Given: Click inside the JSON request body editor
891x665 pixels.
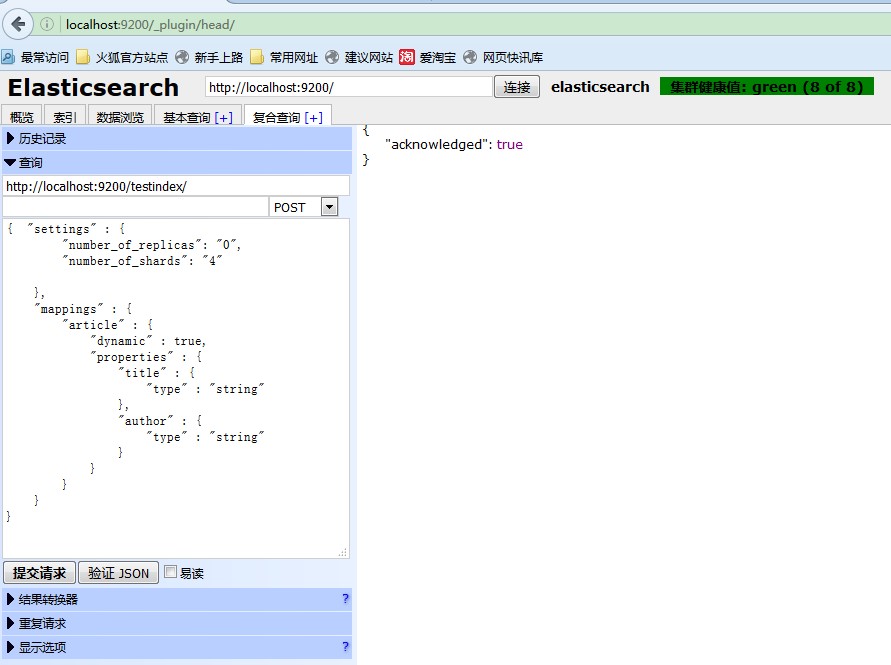Looking at the screenshot, I should 176,388.
